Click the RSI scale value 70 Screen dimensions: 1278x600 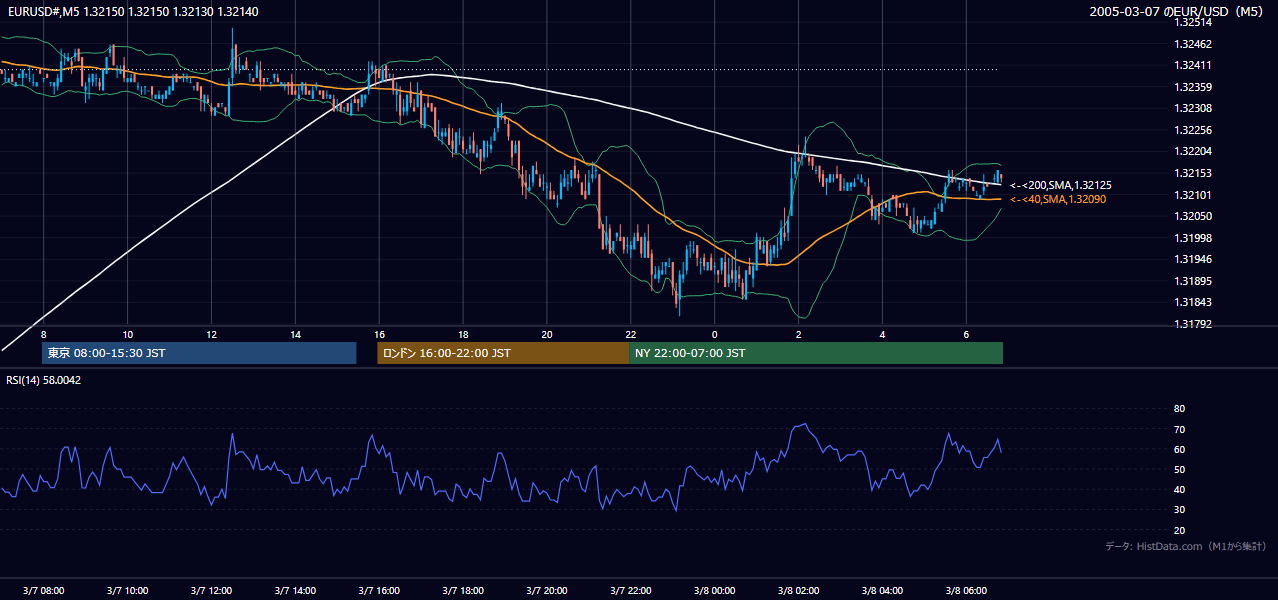pos(1179,429)
